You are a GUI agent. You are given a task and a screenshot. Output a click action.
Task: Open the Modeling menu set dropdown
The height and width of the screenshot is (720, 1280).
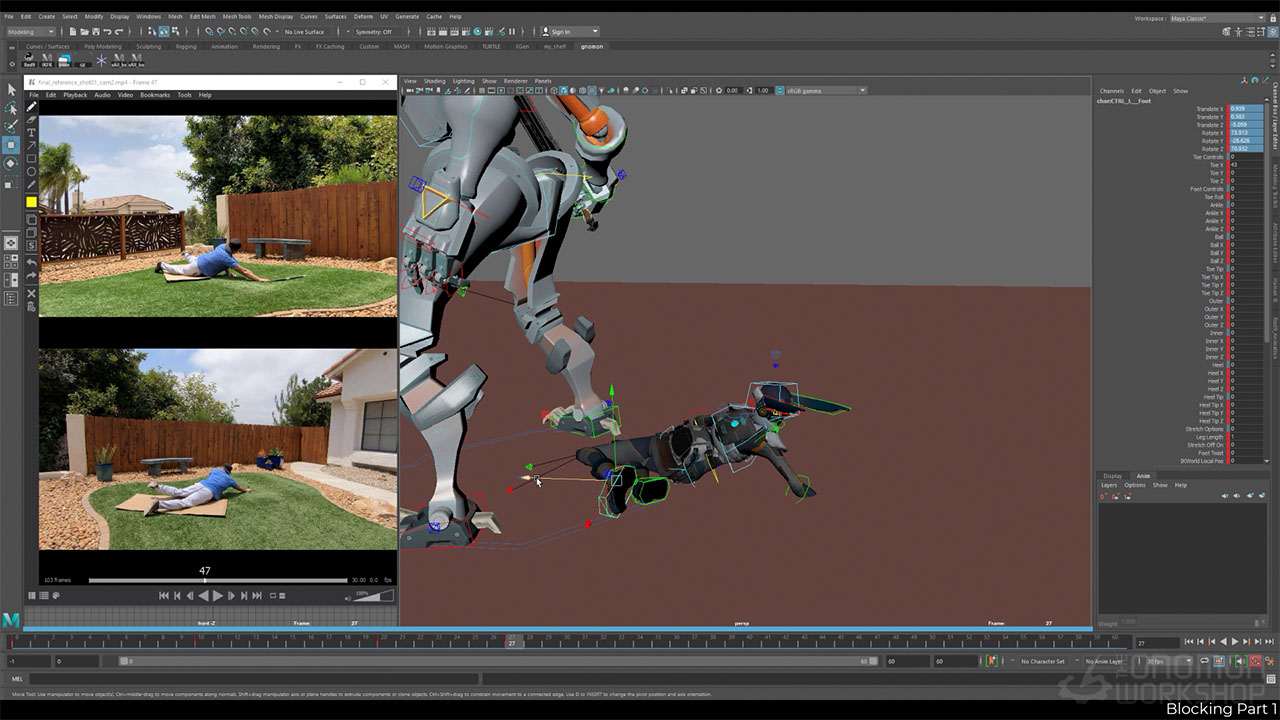(30, 32)
